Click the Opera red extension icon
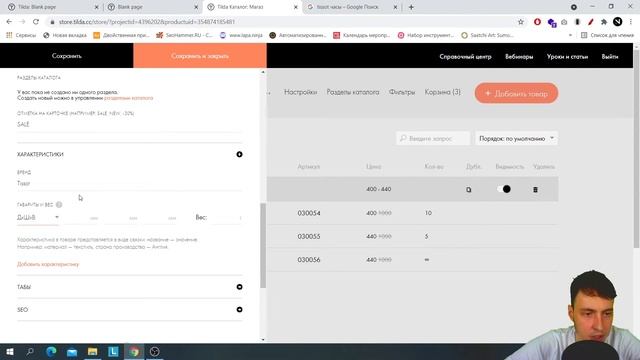640x360 pixels. [x=537, y=22]
